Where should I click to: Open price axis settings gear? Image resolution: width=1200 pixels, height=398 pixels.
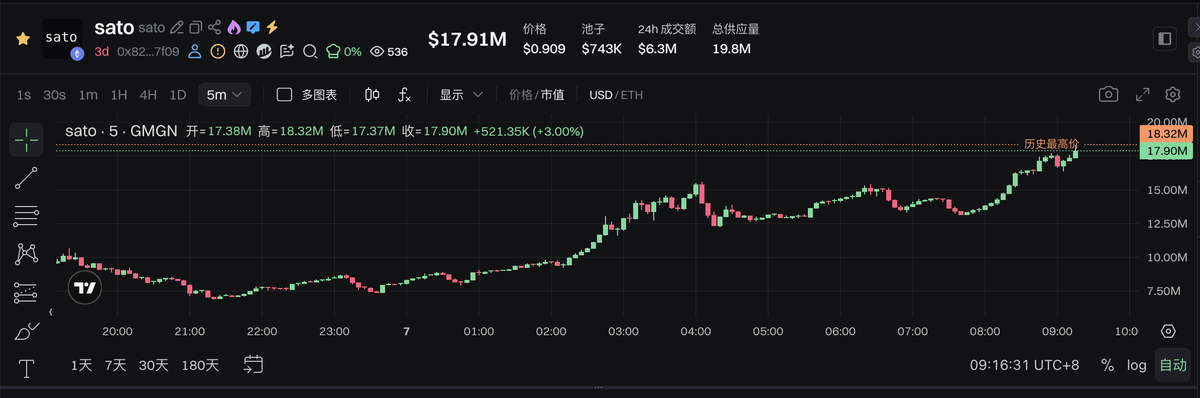[x=1168, y=331]
